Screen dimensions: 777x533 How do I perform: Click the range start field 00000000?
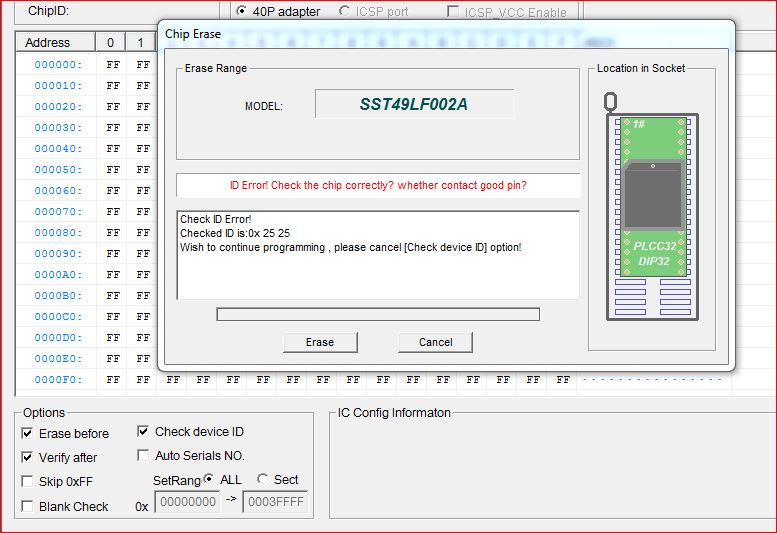coord(187,502)
